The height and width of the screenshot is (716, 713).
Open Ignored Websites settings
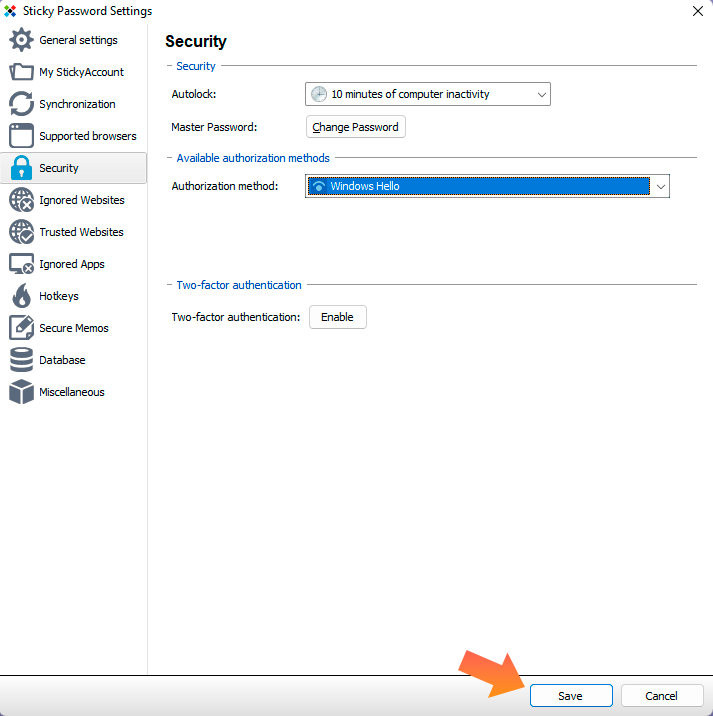coord(82,200)
